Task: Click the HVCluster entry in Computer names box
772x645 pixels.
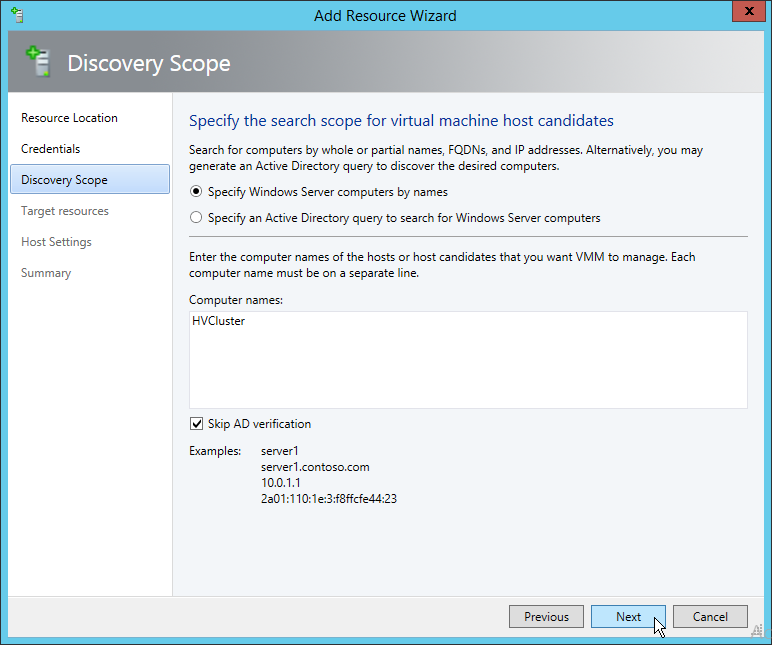Action: [218, 322]
